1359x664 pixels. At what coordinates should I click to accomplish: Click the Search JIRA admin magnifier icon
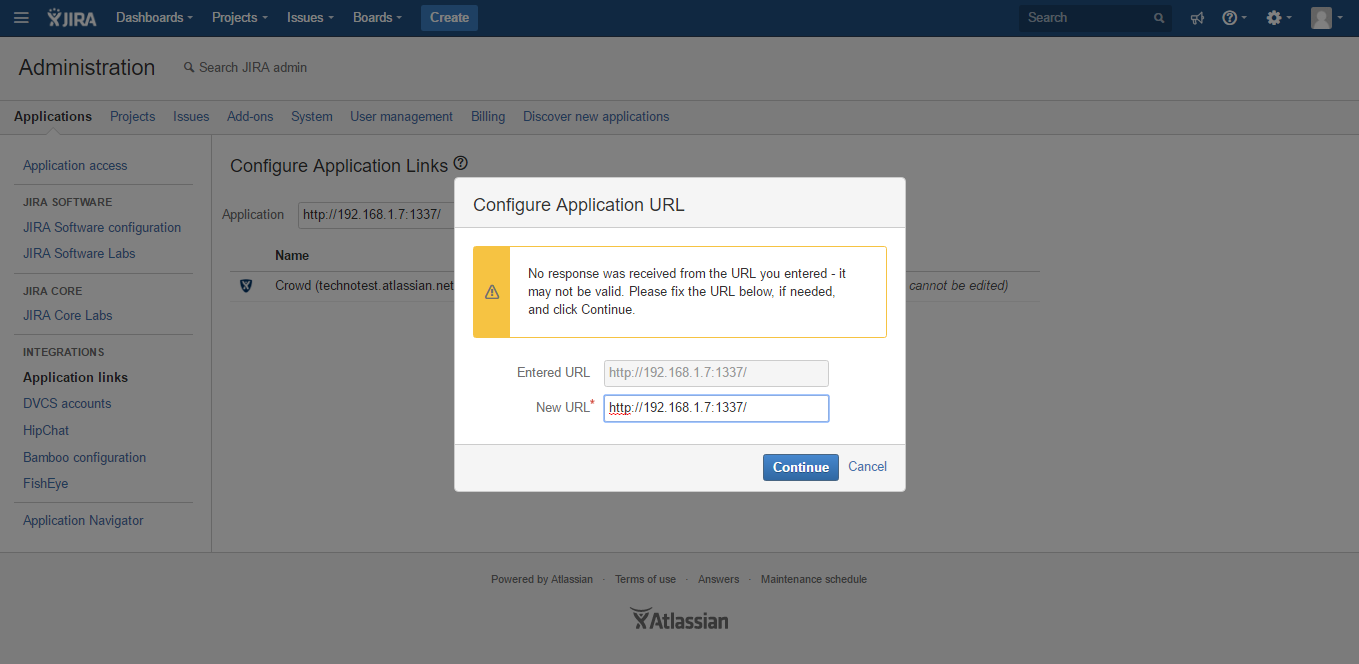tap(188, 68)
